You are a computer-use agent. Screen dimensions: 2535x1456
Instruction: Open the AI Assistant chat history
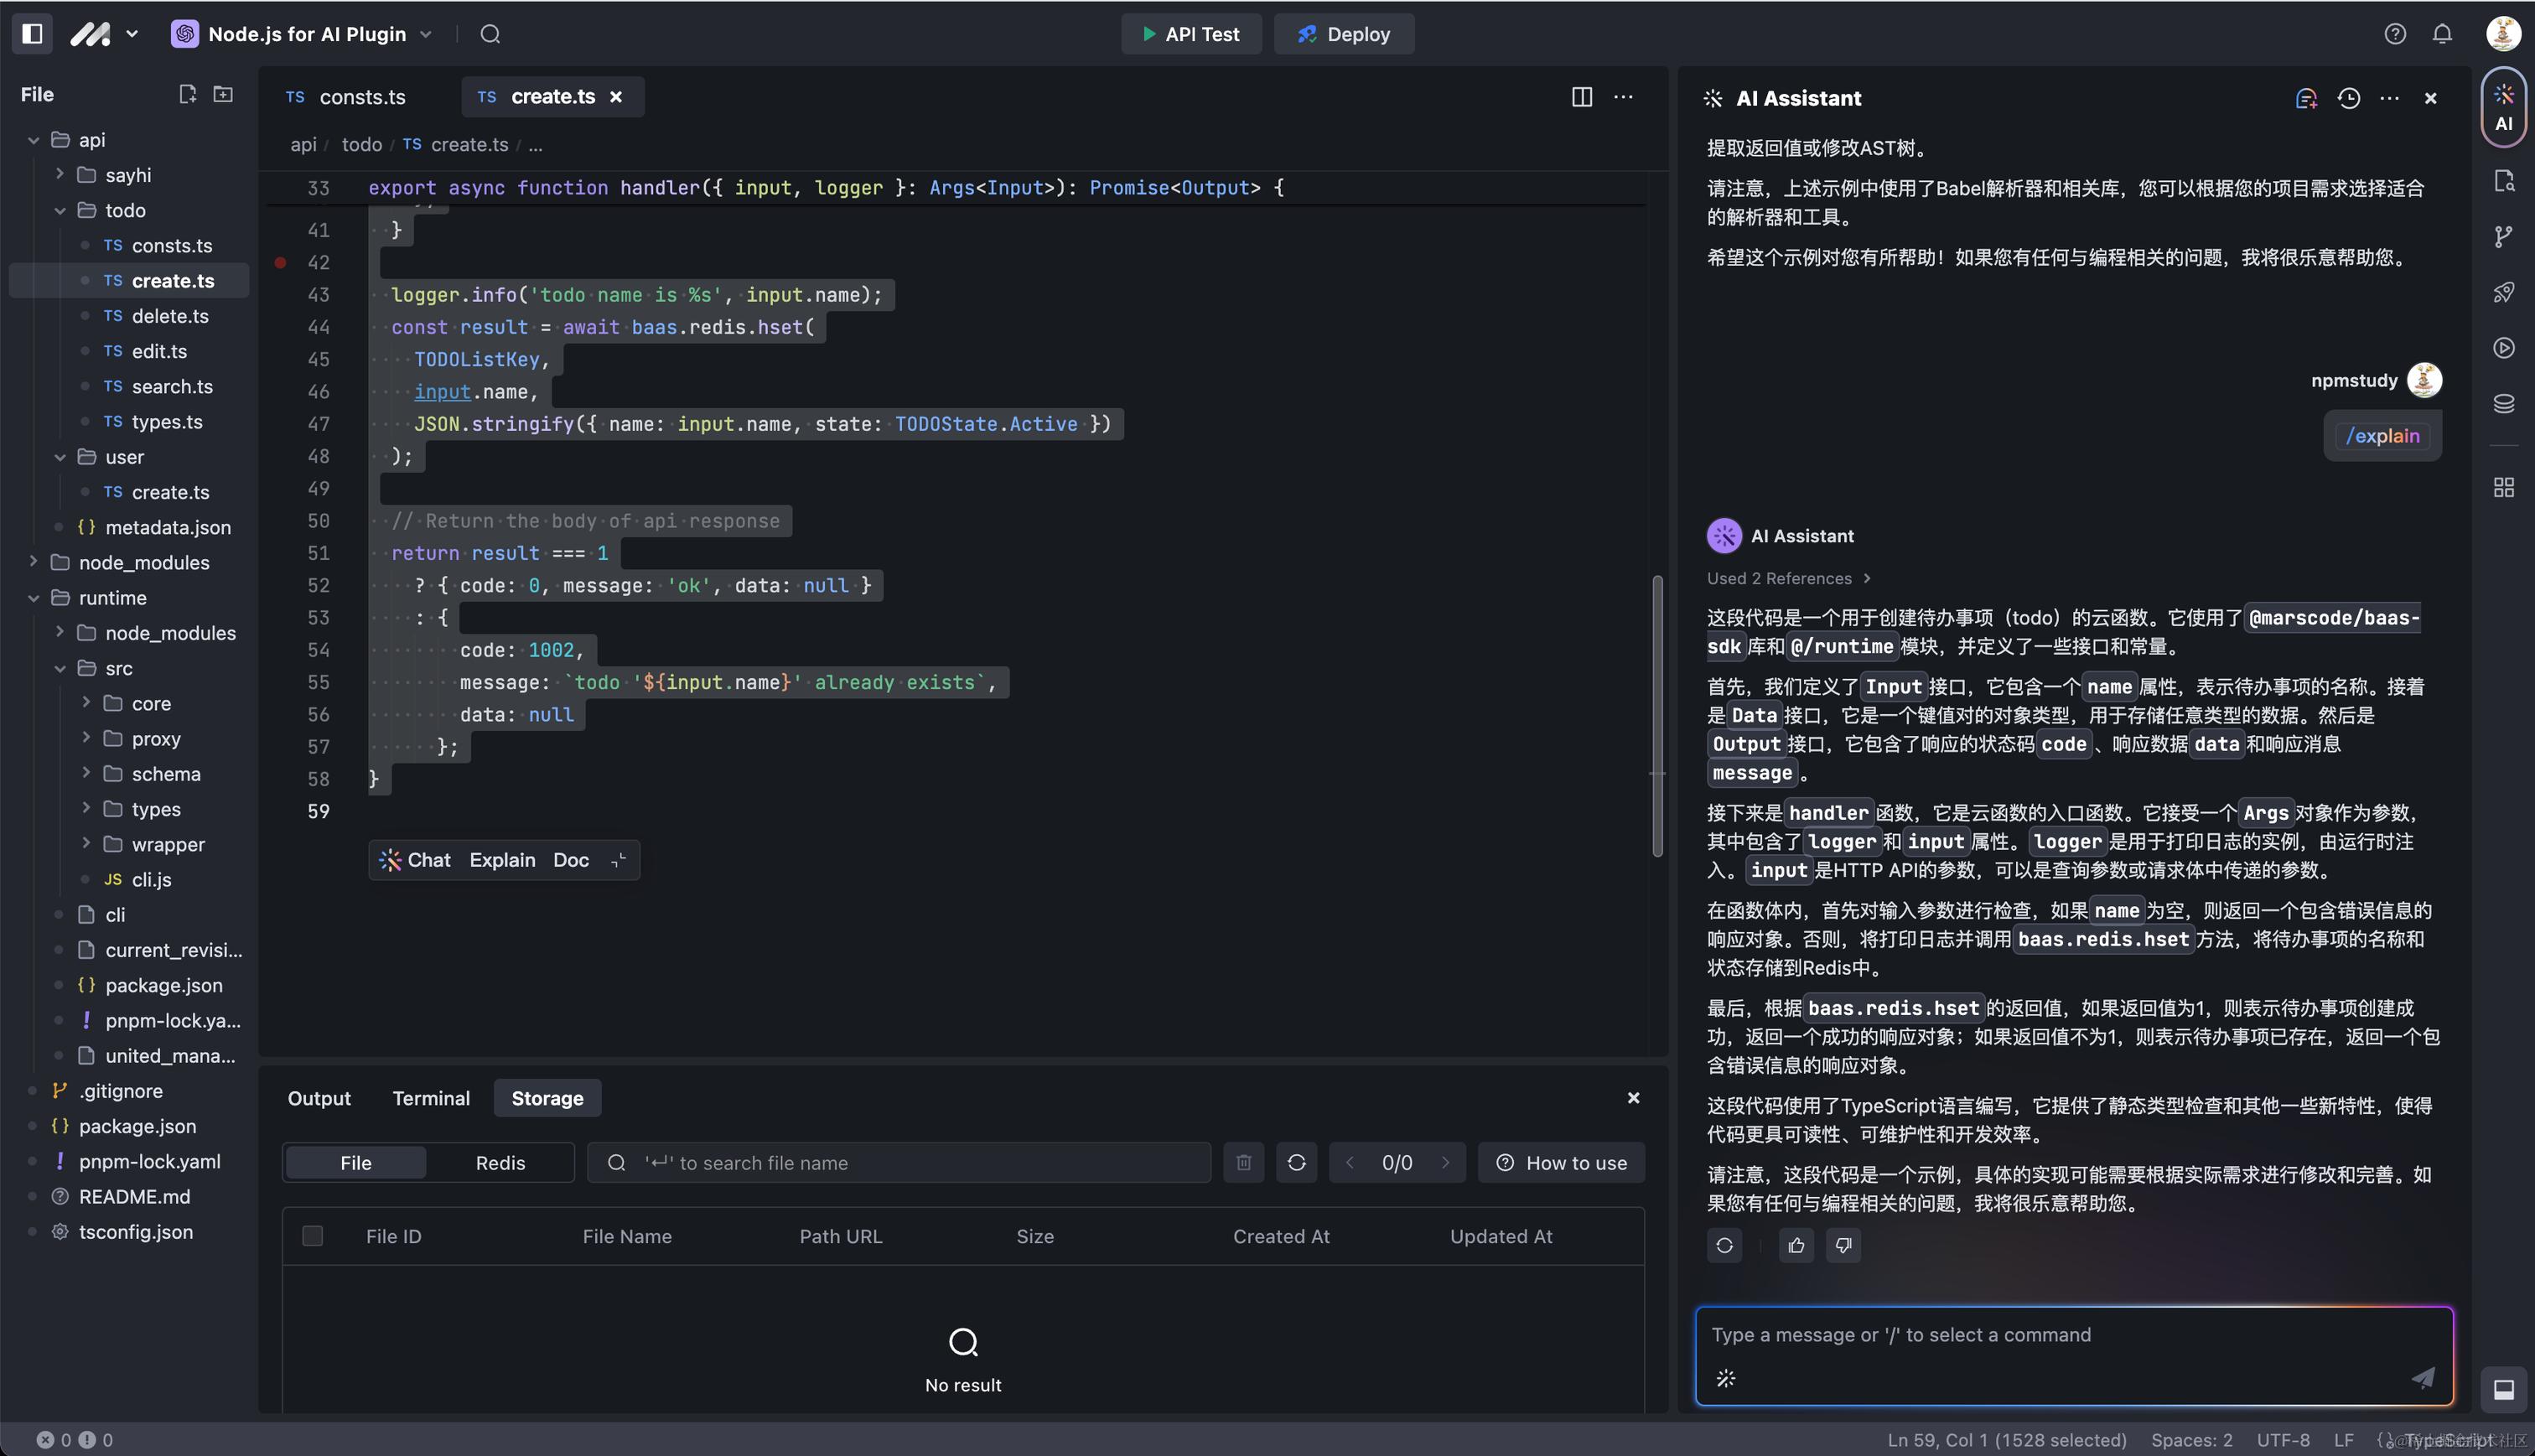tap(2348, 98)
